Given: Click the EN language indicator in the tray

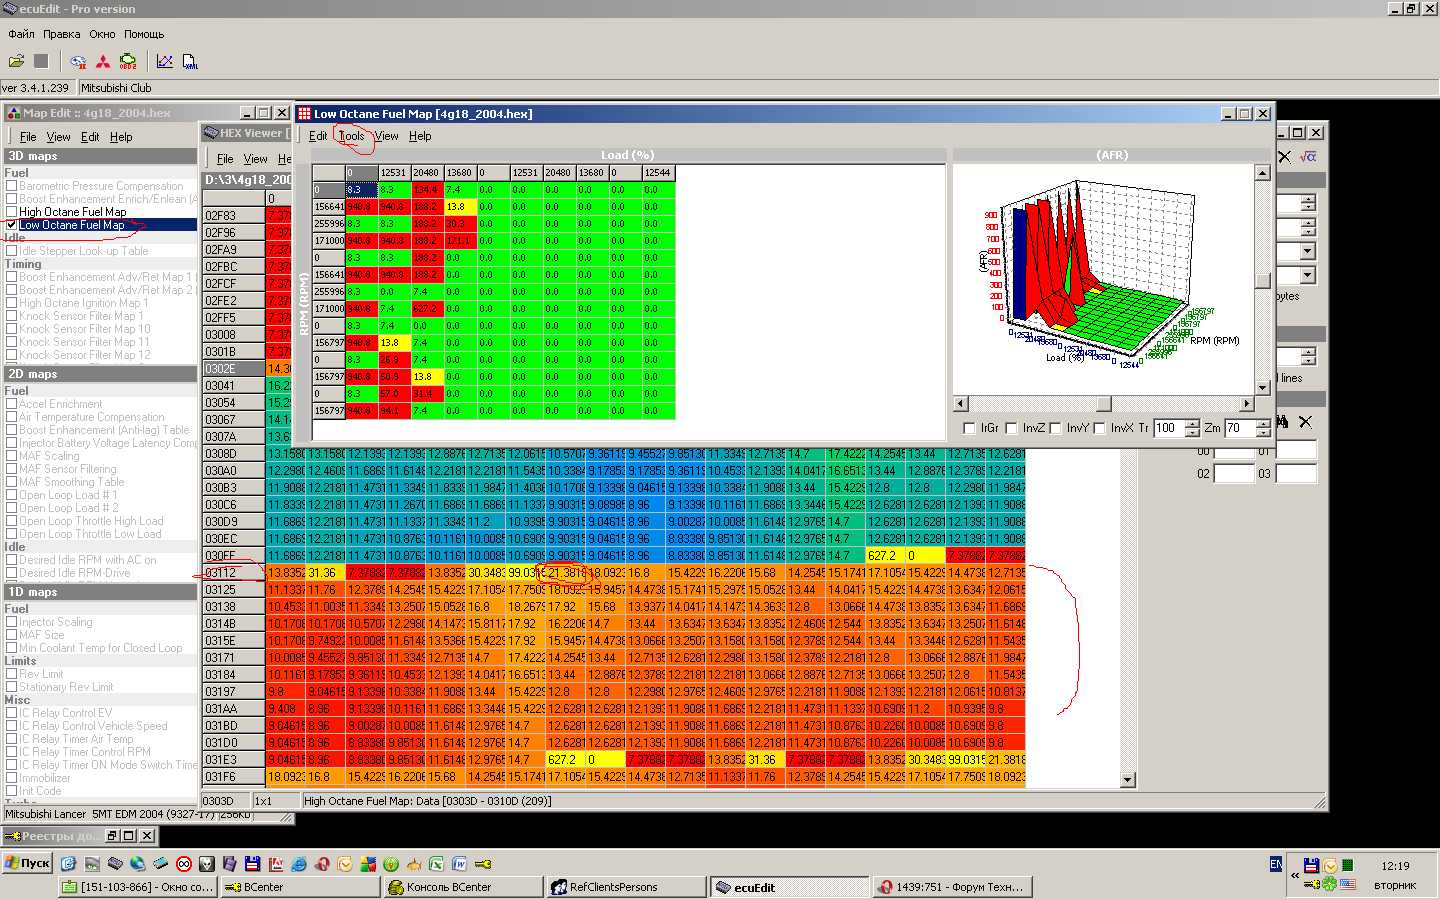Looking at the screenshot, I should 1276,863.
